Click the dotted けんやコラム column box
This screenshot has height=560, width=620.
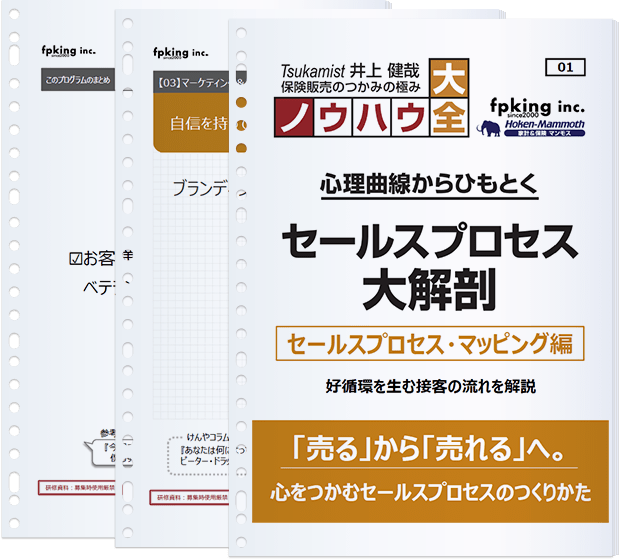pyautogui.click(x=191, y=450)
